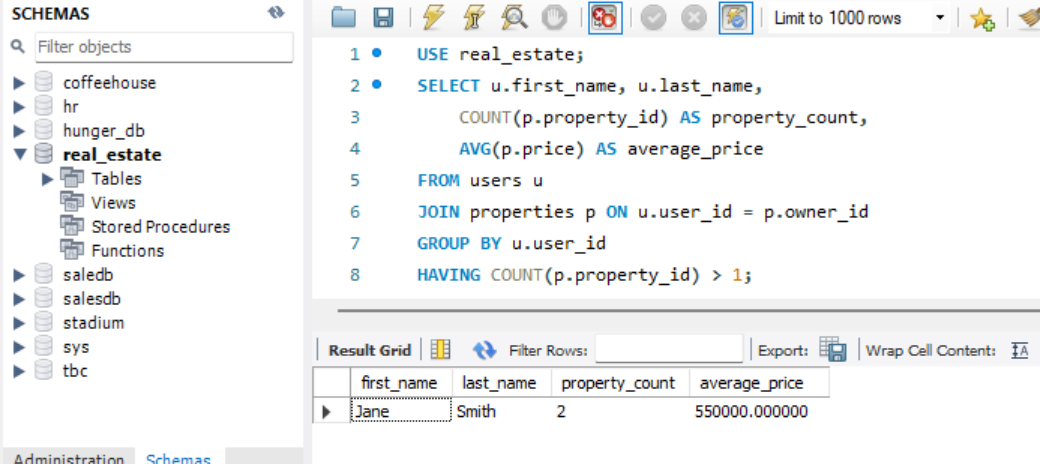Viewport: 1040px width, 464px height.
Task: Execute the query with the lightning bolt icon
Action: [433, 18]
